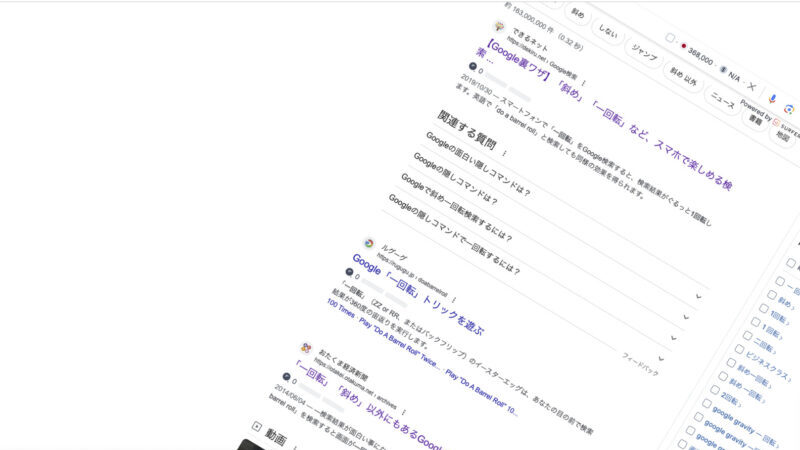Click dark badge icon under ルグーグ result title
This screenshot has width=800, height=450.
[349, 272]
